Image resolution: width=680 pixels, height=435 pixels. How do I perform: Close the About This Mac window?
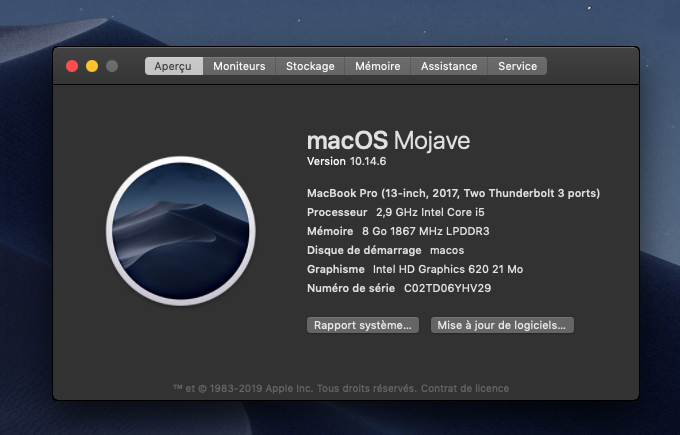72,66
